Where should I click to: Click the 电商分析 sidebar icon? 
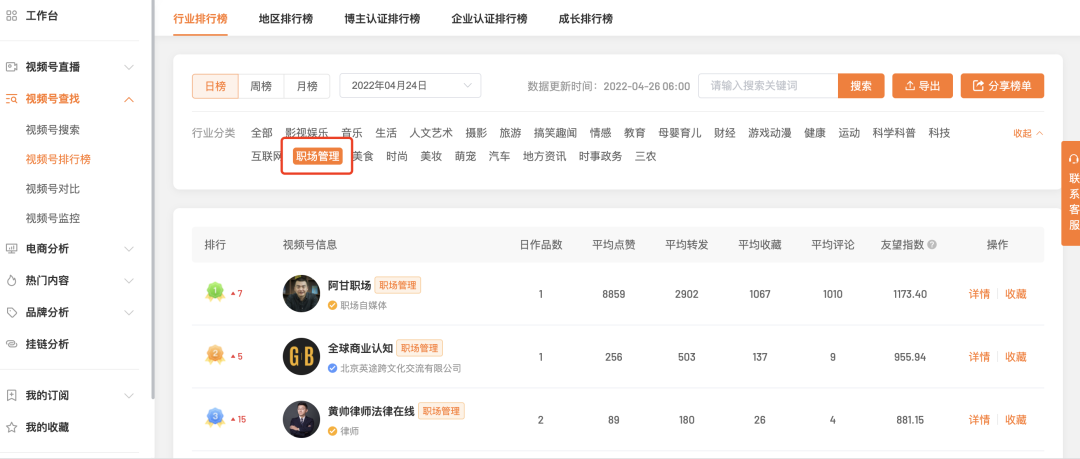[12, 248]
